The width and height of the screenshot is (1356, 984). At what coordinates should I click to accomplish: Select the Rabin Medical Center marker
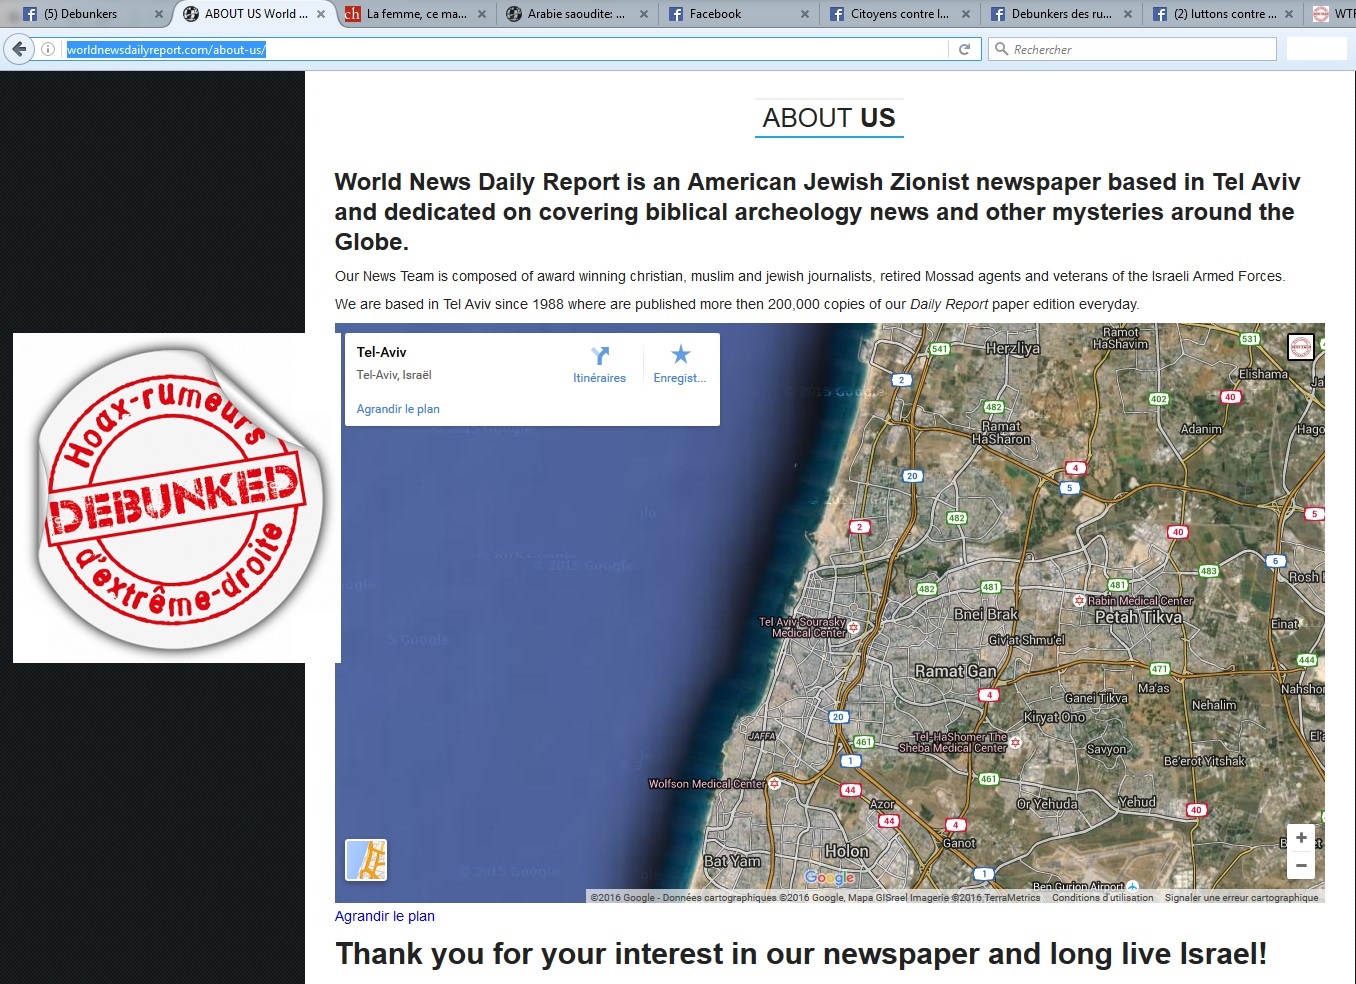[x=1079, y=601]
